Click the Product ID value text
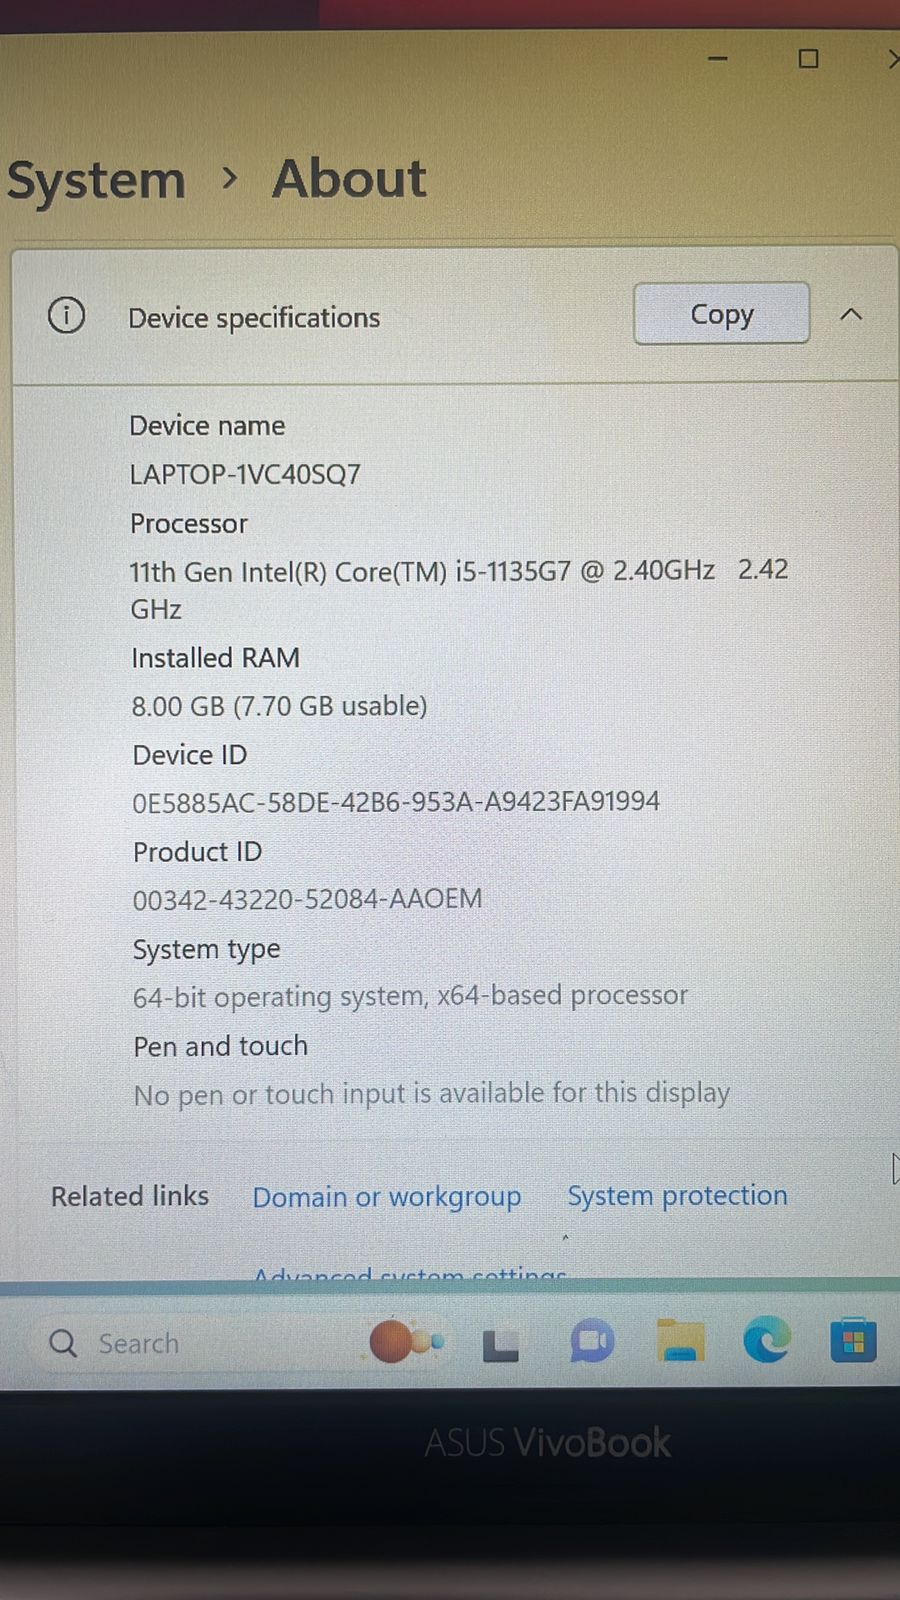The width and height of the screenshot is (900, 1600). coord(307,899)
